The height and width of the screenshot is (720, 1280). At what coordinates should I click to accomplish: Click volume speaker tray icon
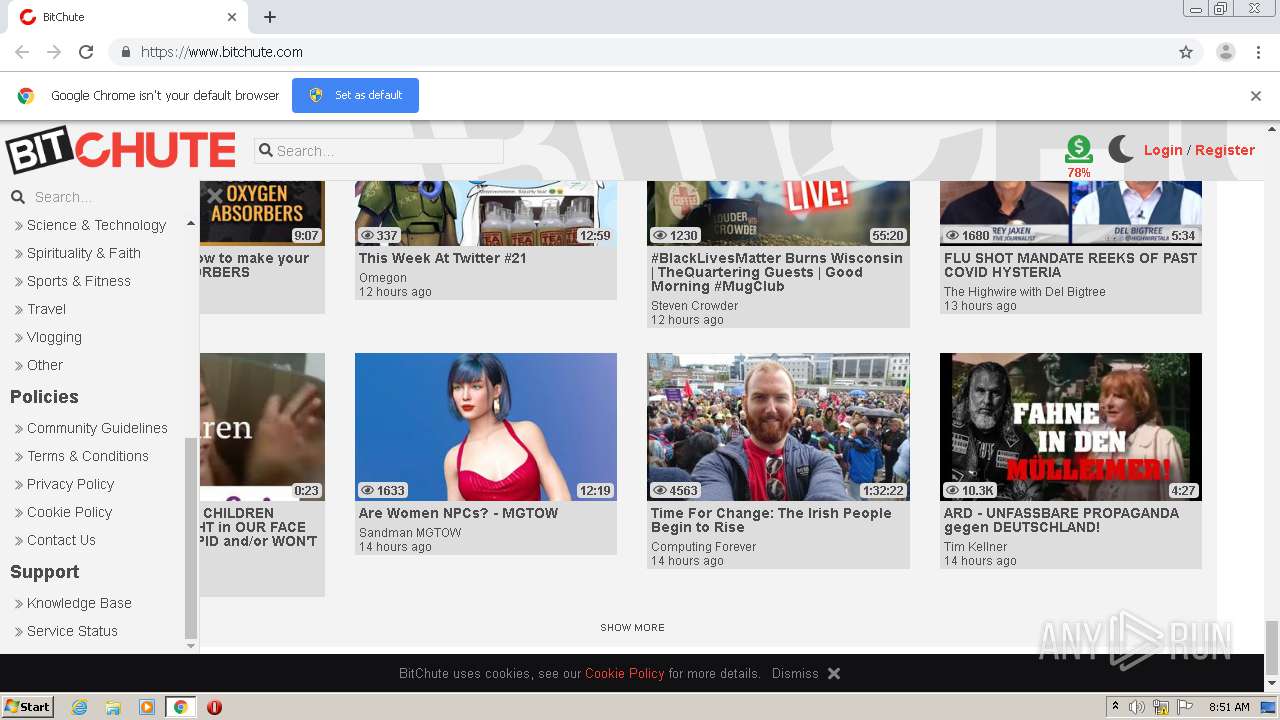pos(1137,707)
